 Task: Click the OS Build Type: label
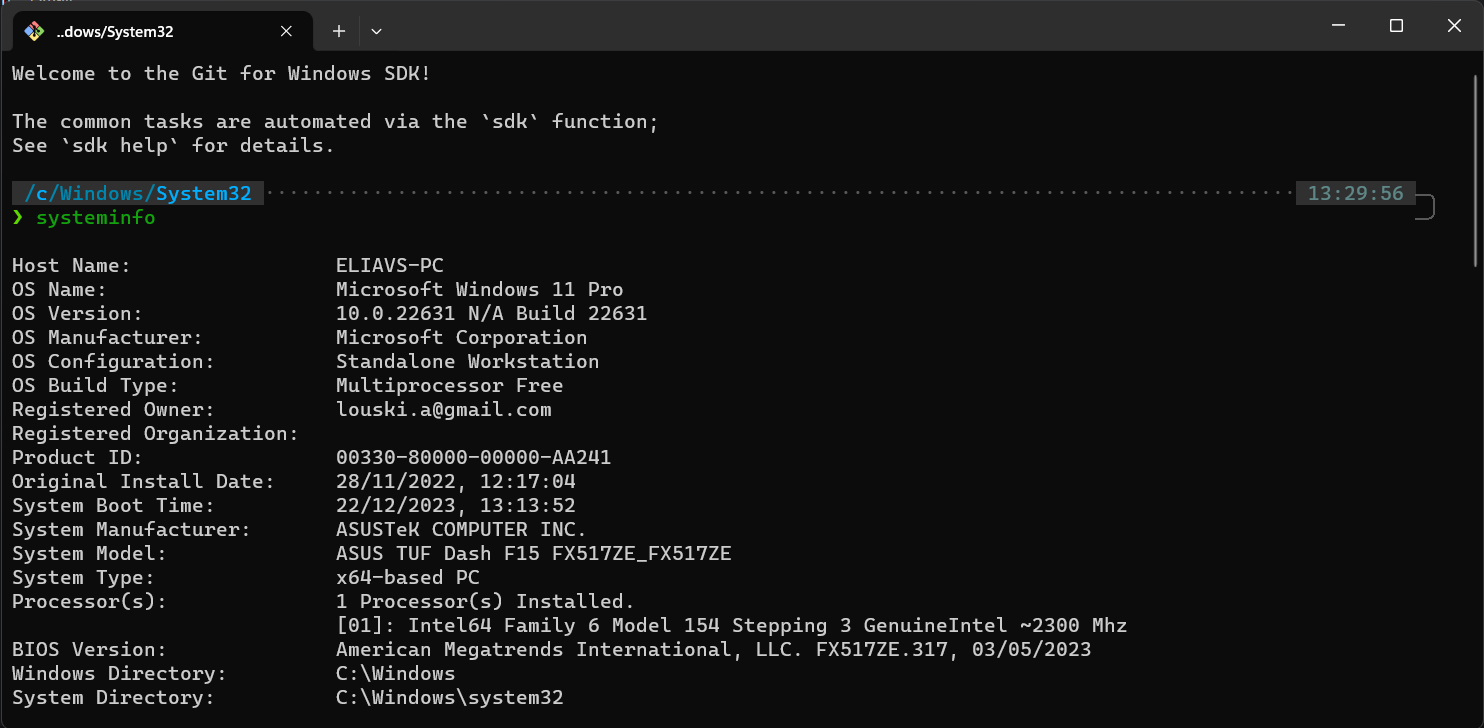[96, 385]
